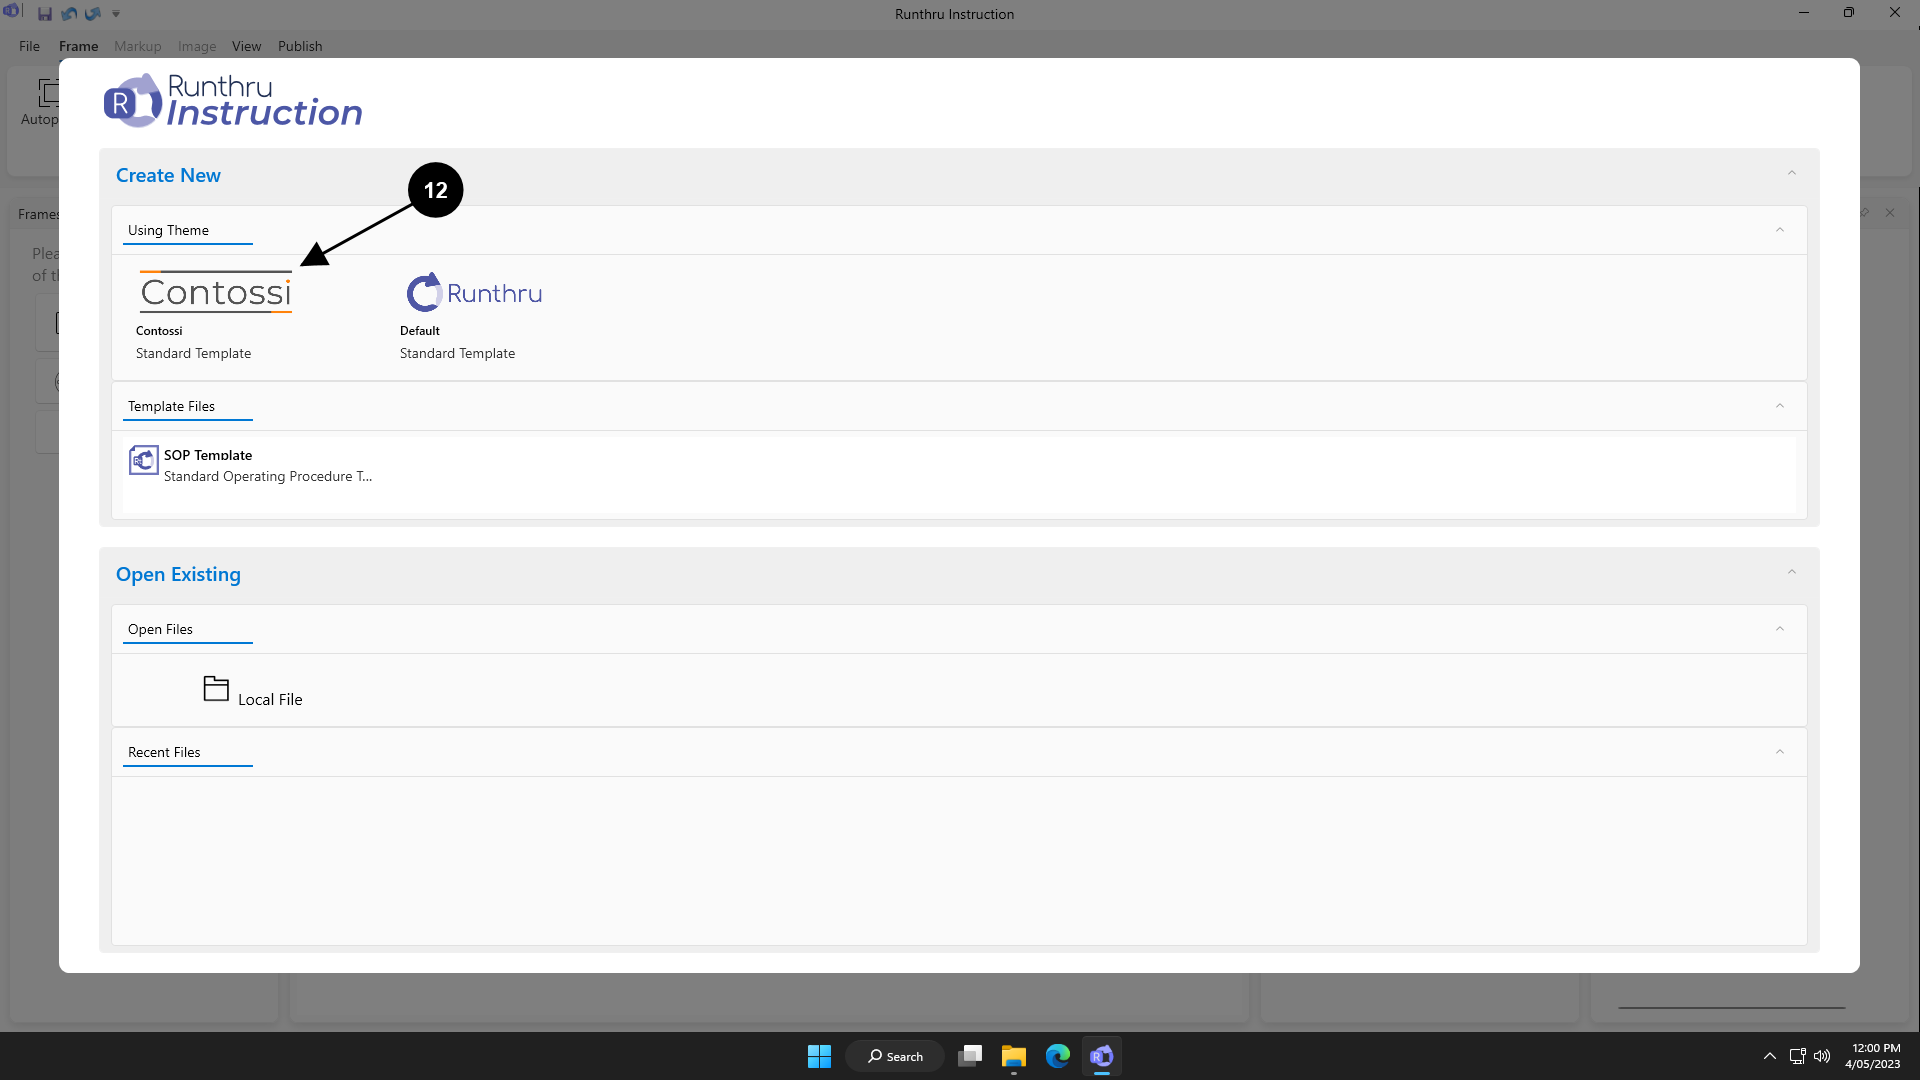Viewport: 1920px width, 1080px height.
Task: Collapse the Create New section
Action: pos(1791,174)
